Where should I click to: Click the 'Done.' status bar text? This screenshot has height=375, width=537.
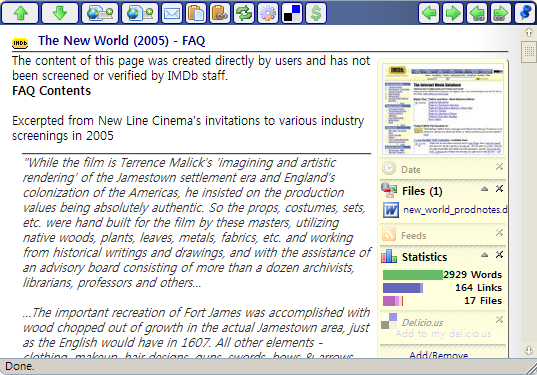(20, 366)
